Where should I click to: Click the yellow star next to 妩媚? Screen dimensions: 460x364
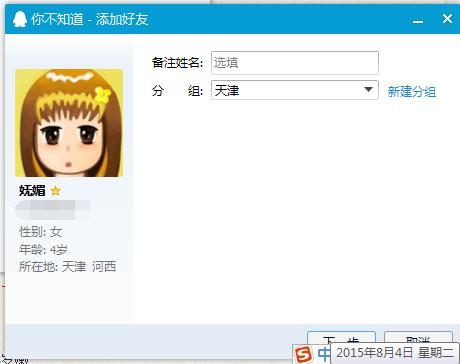pyautogui.click(x=55, y=191)
